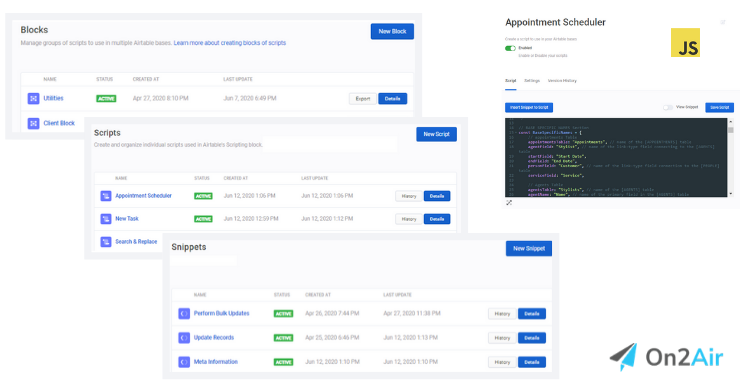Click the Search & Replace script icon
This screenshot has height=392, width=740.
point(106,242)
